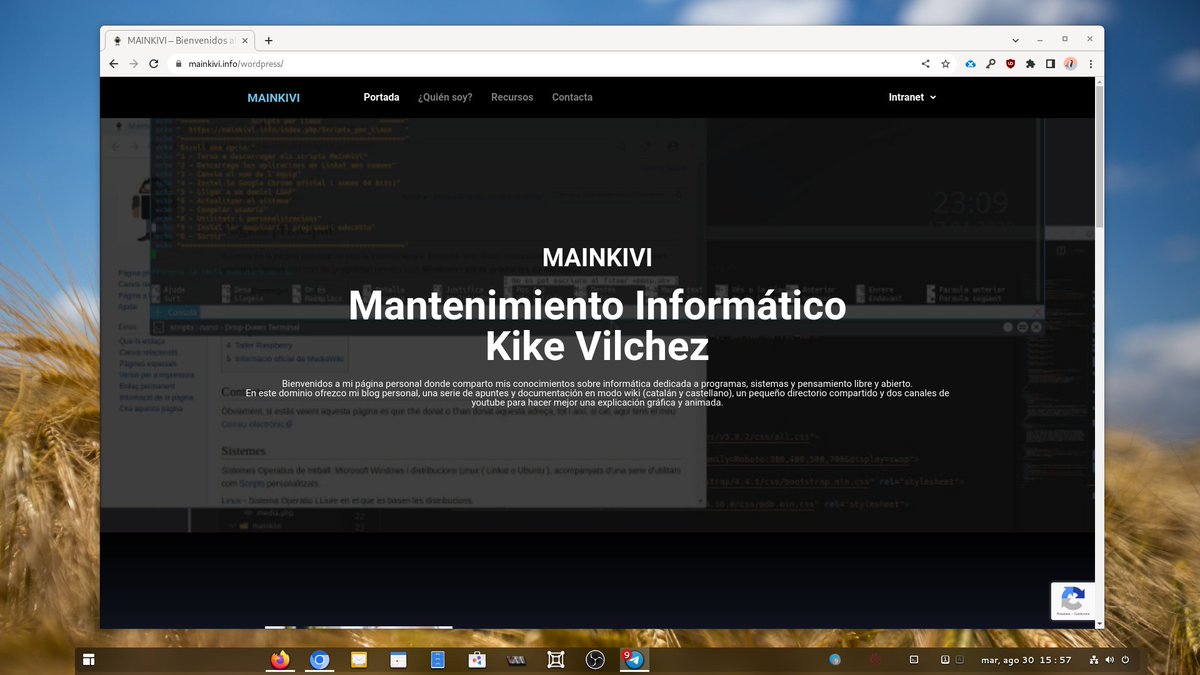Screen dimensions: 1200x675
Task: Click the red tray indicator icon
Action: 874,660
